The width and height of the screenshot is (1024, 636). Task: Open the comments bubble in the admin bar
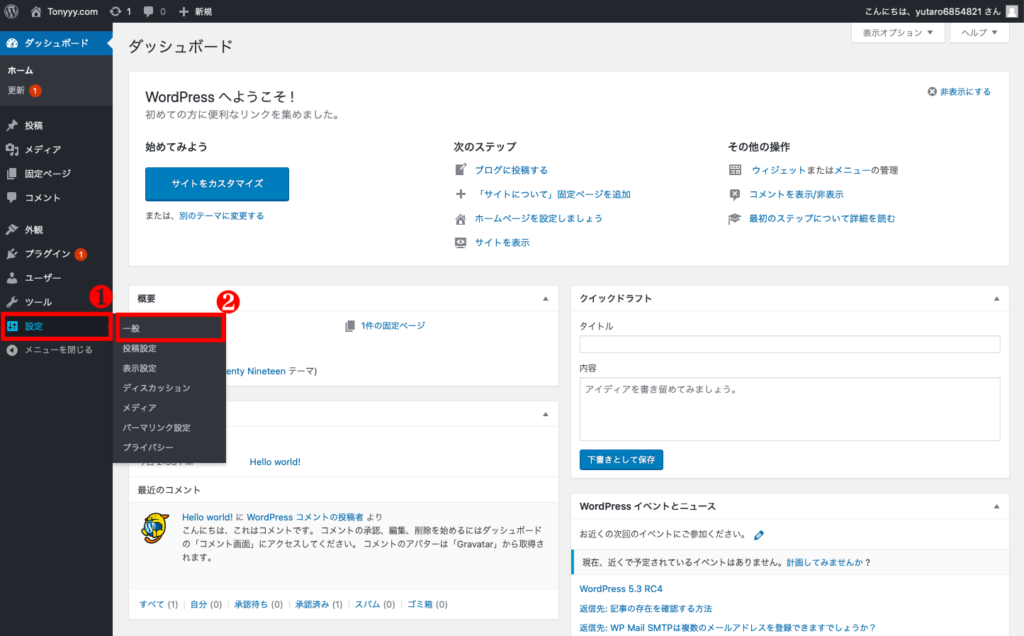pos(149,12)
